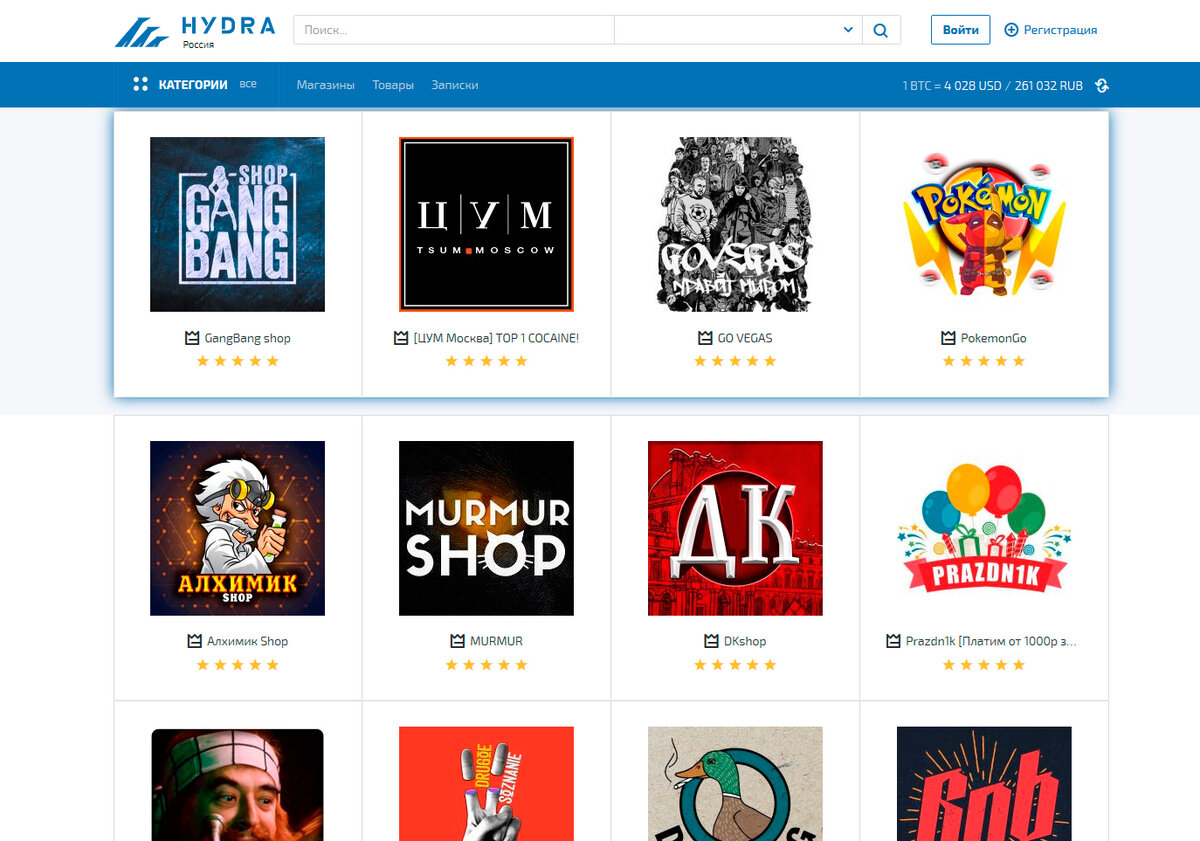
Task: Click the crown icon next to GangBang shop
Action: pyautogui.click(x=193, y=338)
